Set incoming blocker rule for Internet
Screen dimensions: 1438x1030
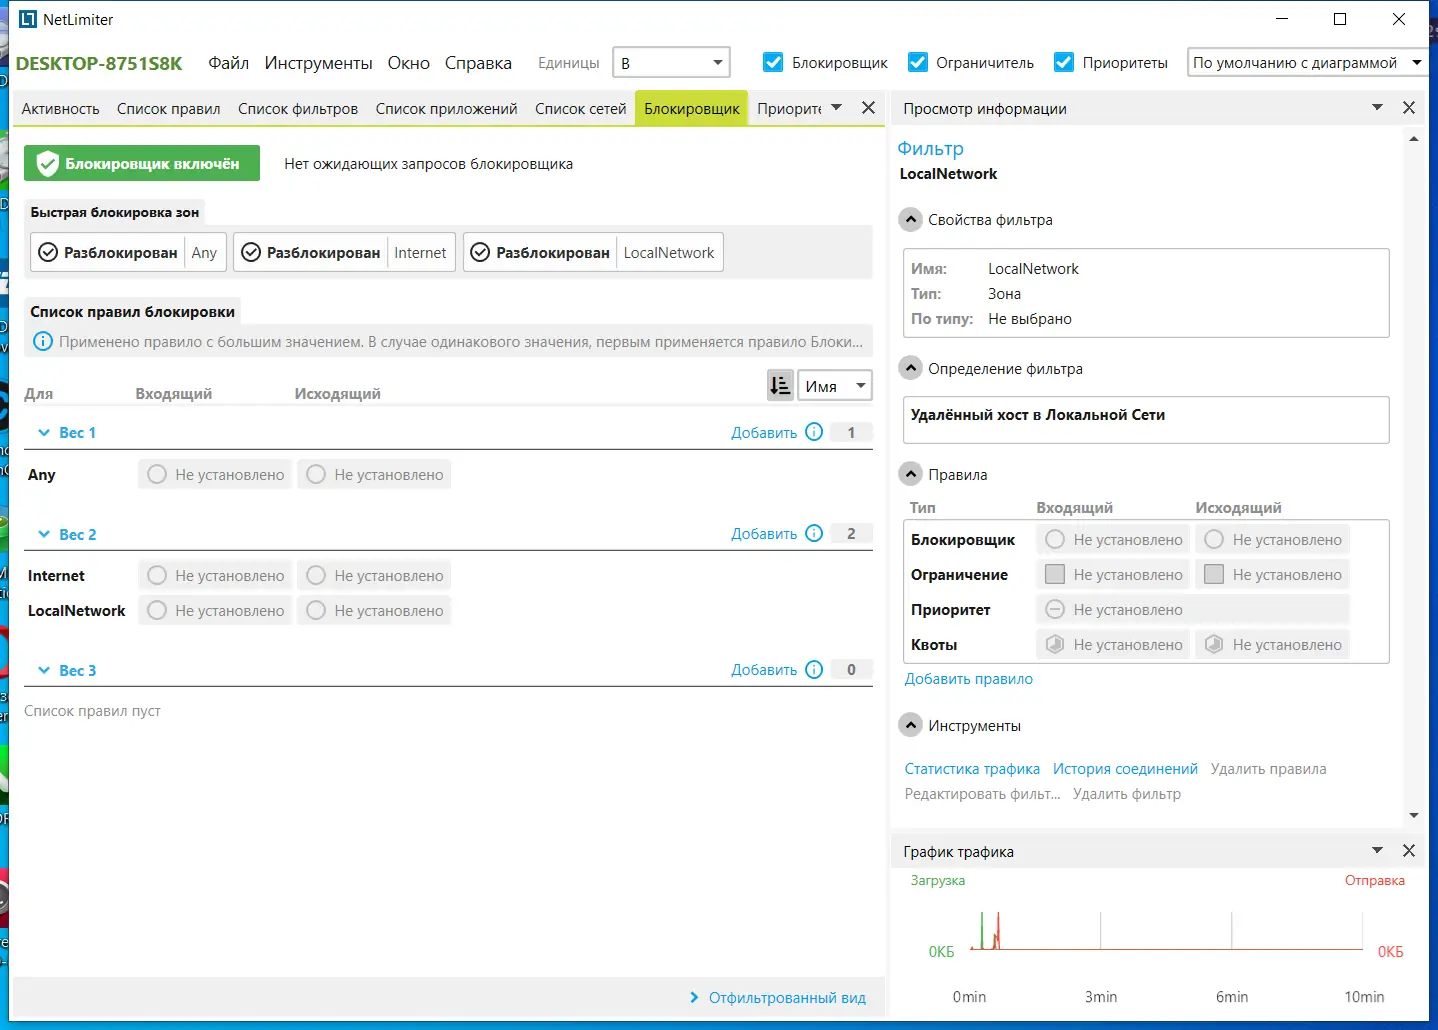(215, 575)
